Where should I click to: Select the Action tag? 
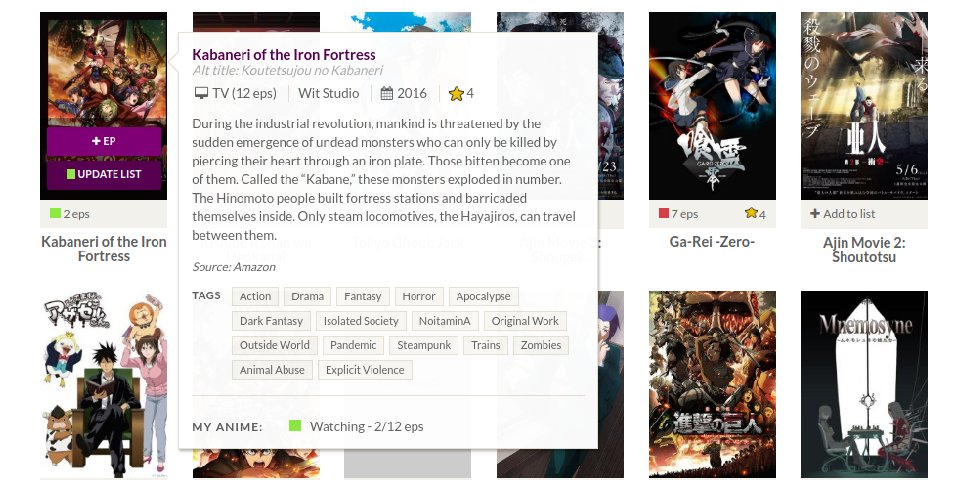pos(255,296)
